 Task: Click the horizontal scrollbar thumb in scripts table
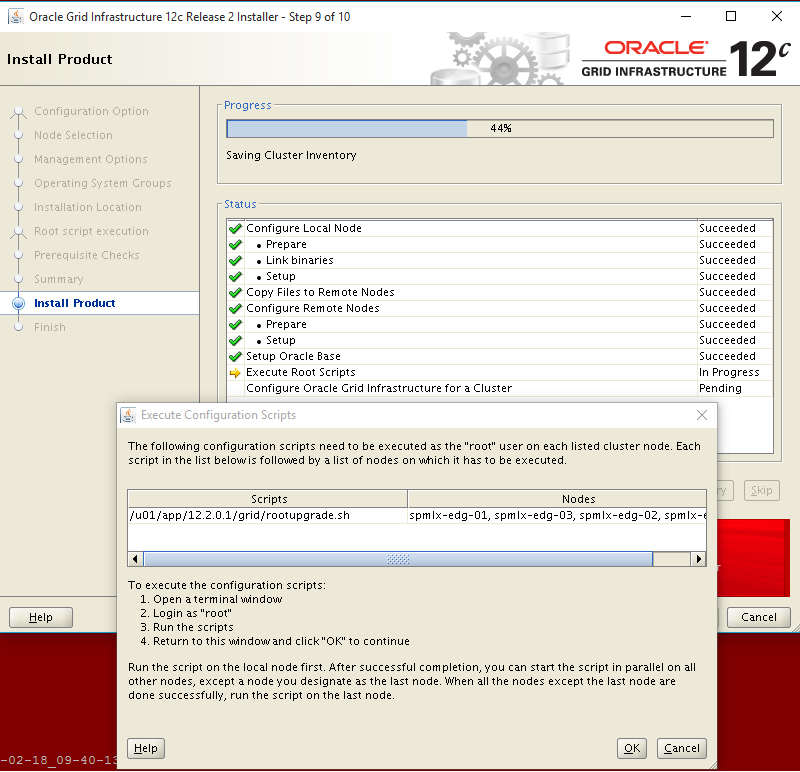pos(398,559)
